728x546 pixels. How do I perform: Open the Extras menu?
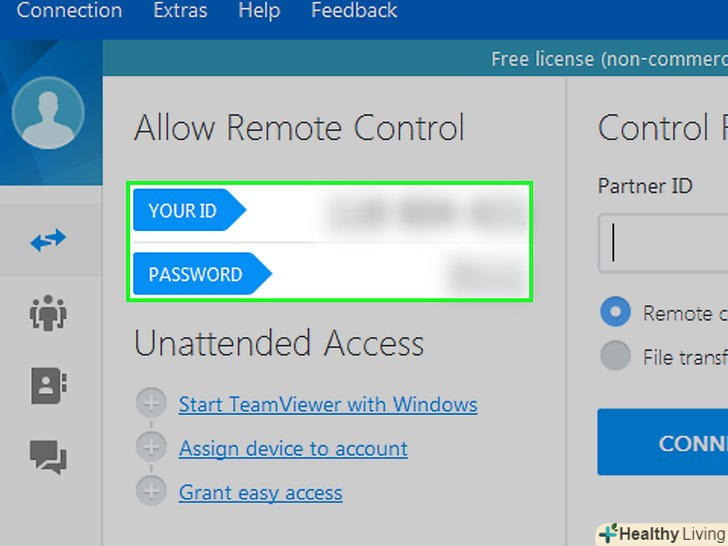click(180, 12)
